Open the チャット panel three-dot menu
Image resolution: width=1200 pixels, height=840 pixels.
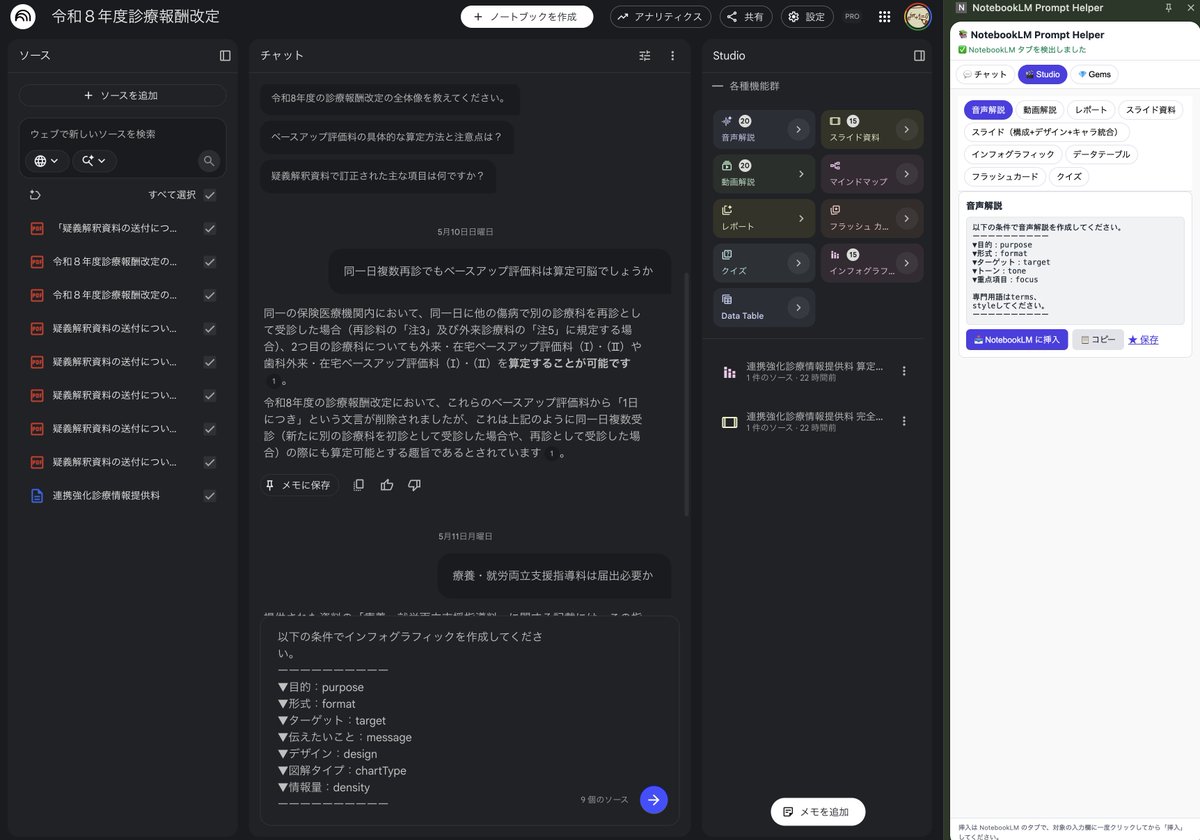pos(672,56)
